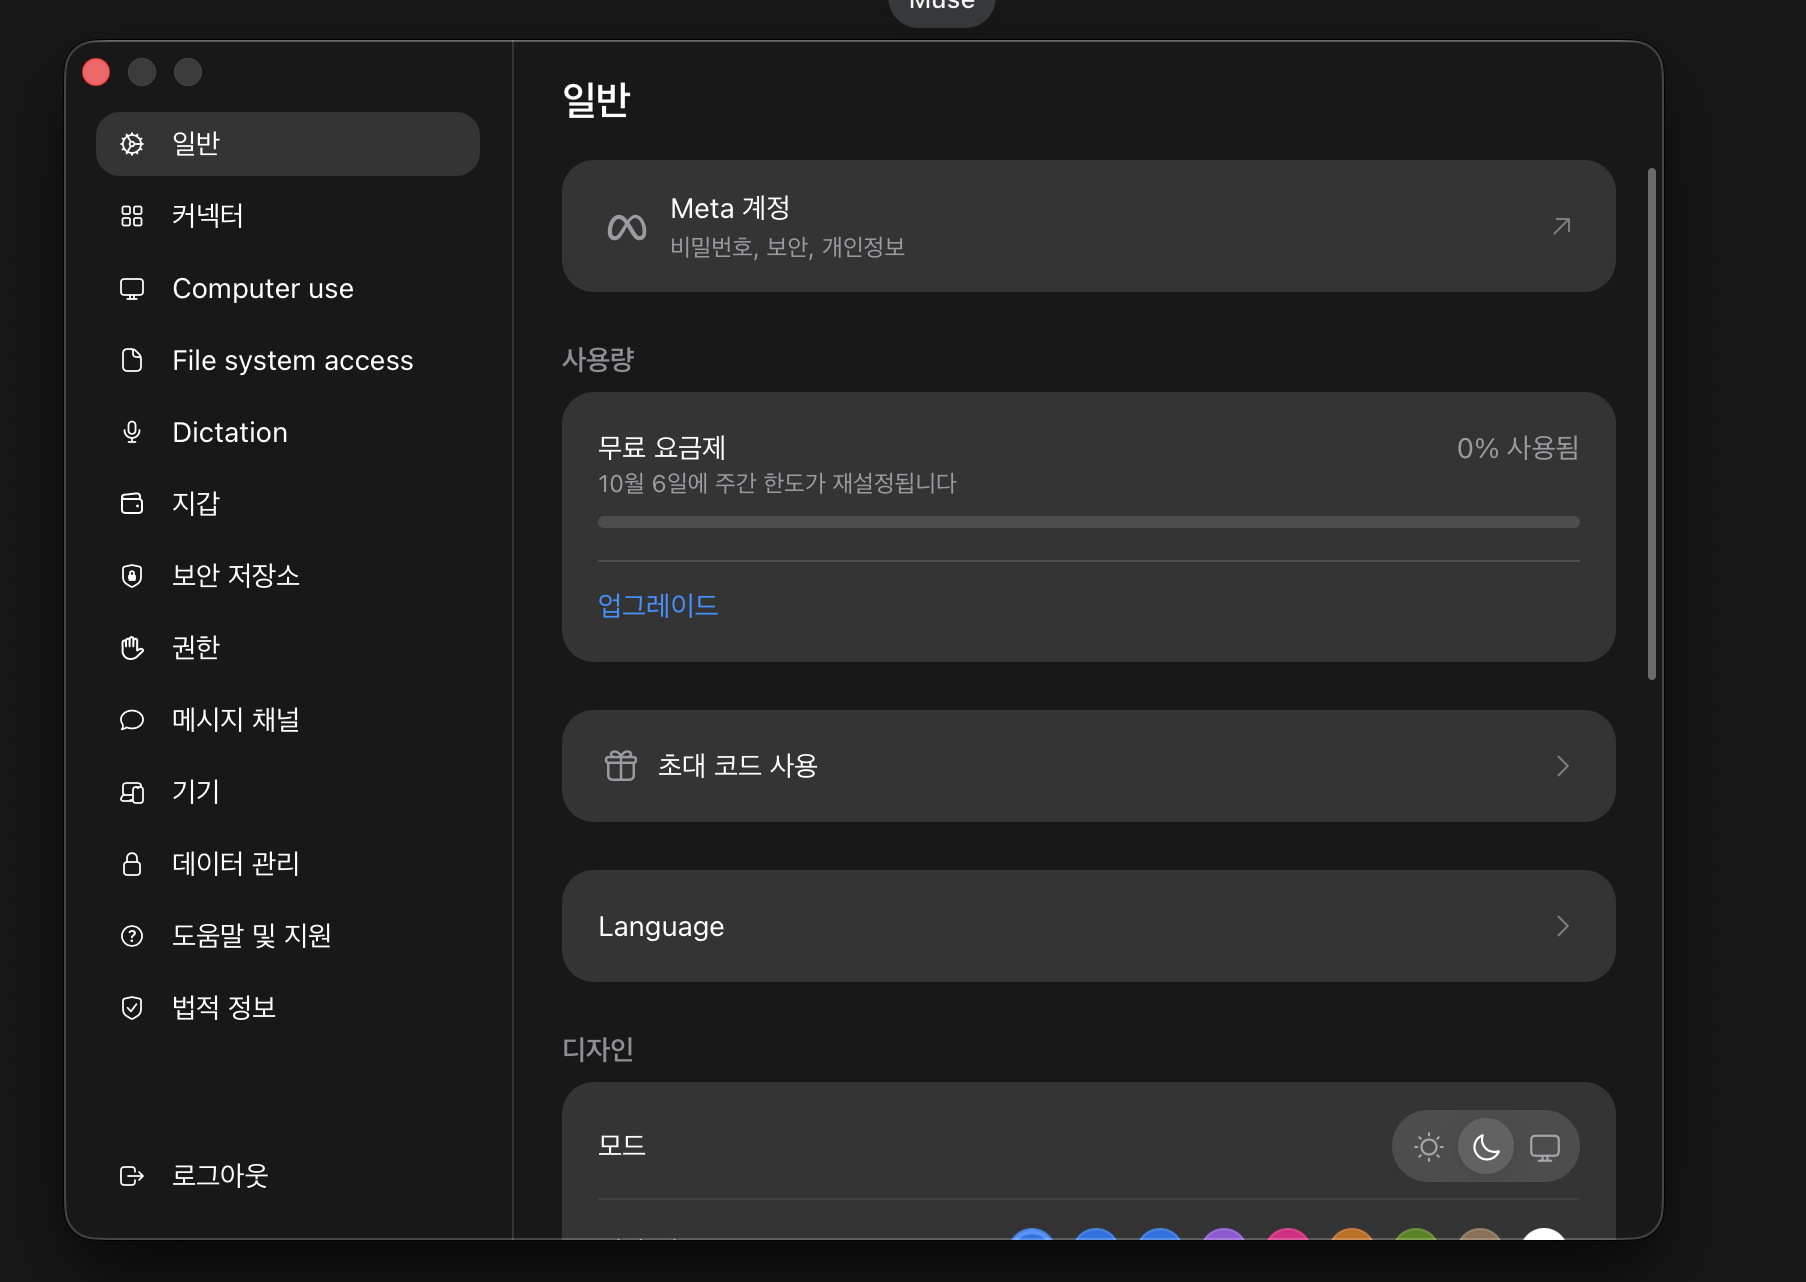Open 메시지 채널 in the sidebar

(x=288, y=720)
